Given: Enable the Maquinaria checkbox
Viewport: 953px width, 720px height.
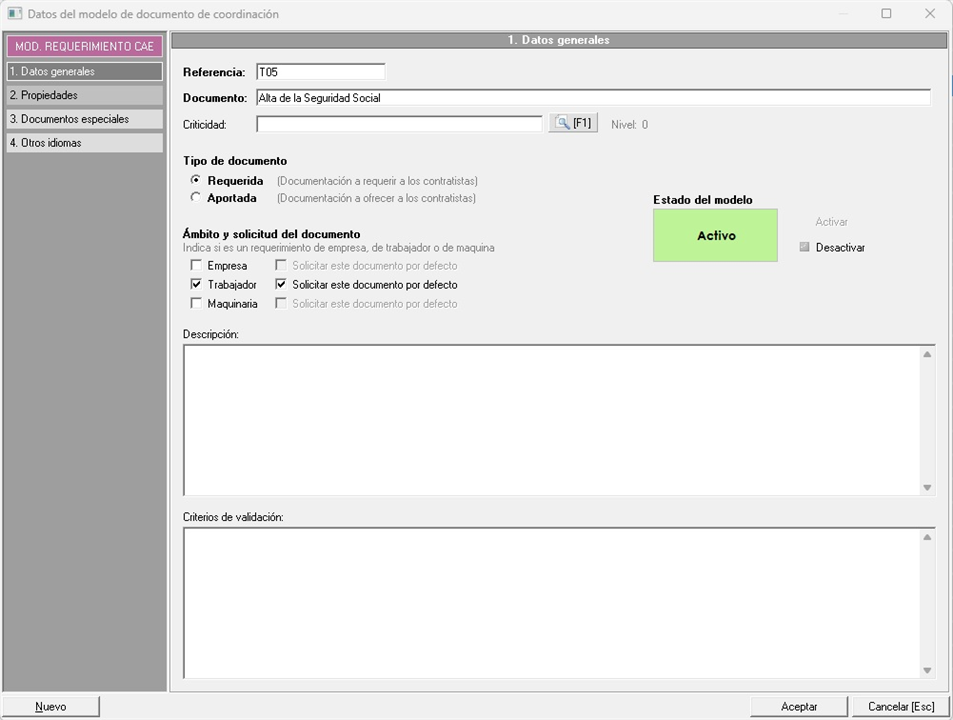Looking at the screenshot, I should [x=196, y=304].
